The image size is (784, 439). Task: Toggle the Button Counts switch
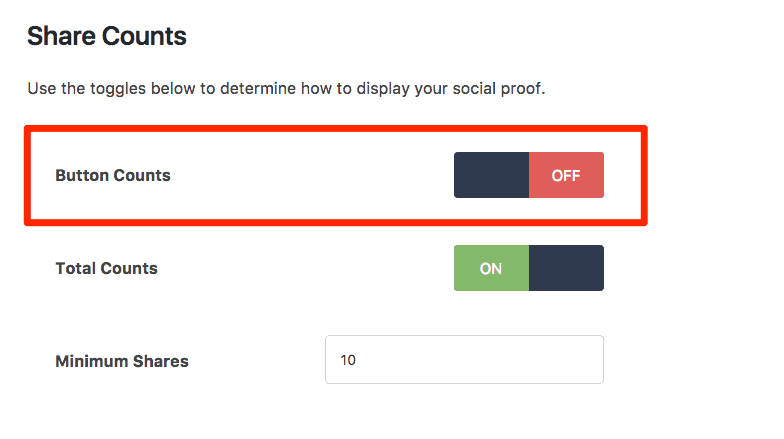[x=528, y=175]
